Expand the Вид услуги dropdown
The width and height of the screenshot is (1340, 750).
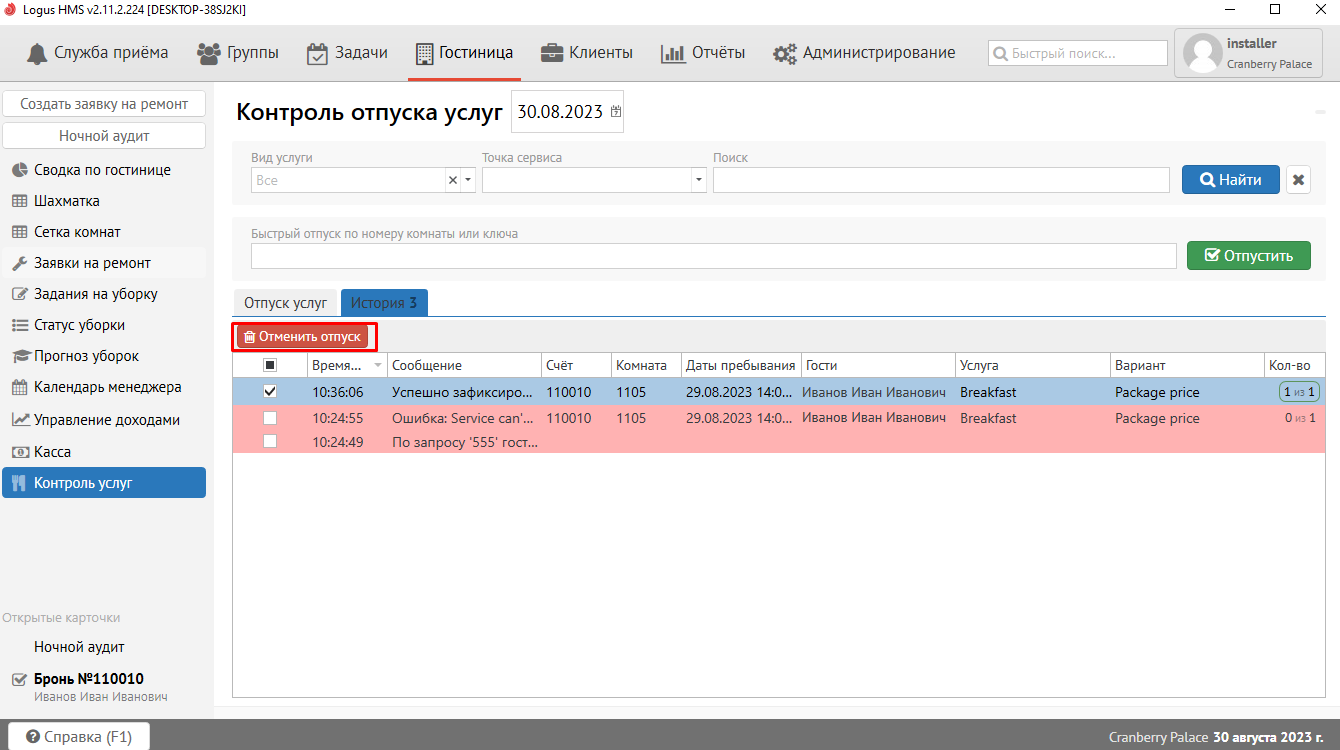coord(469,180)
